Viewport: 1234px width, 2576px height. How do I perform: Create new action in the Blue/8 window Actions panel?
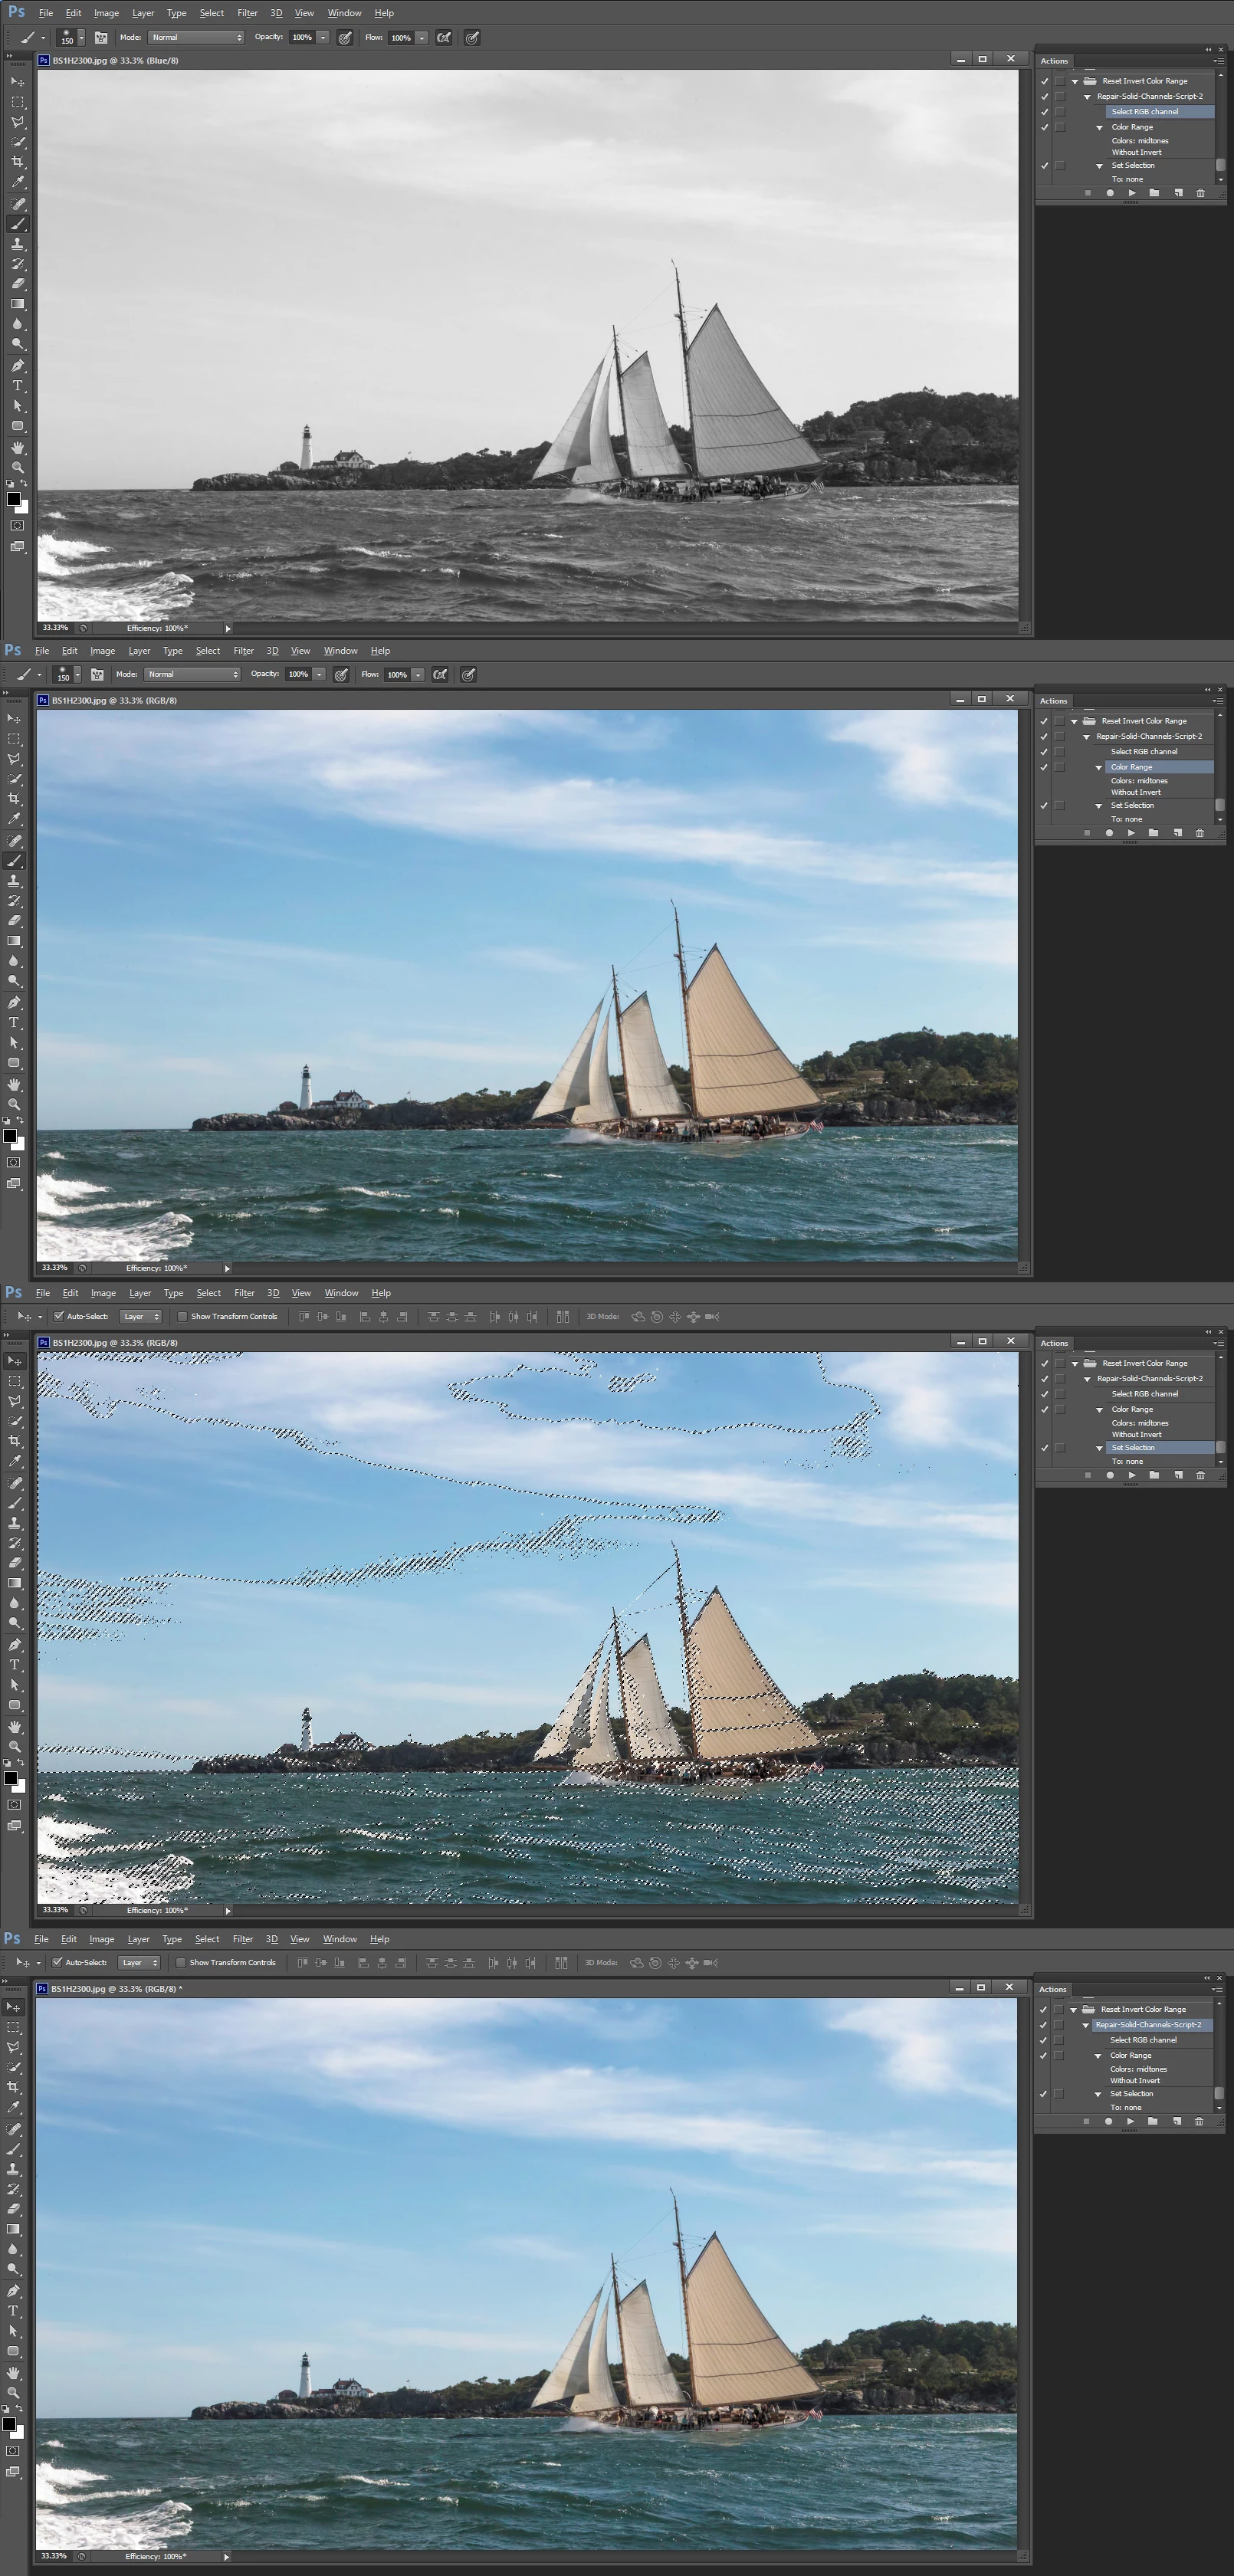(1178, 192)
